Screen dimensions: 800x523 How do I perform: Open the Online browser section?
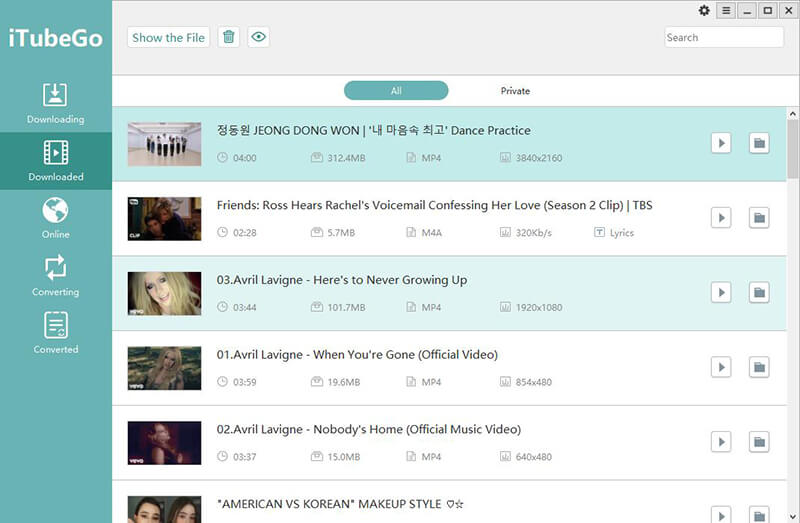click(x=56, y=218)
